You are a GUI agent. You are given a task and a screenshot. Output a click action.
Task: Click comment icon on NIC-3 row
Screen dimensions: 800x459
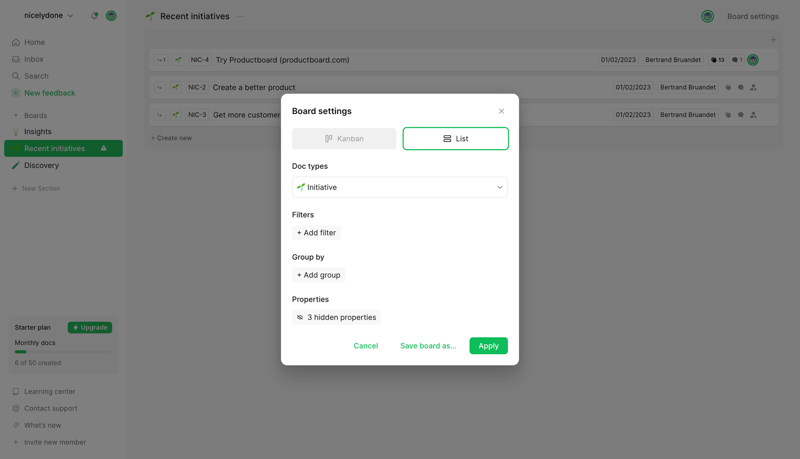pos(740,115)
